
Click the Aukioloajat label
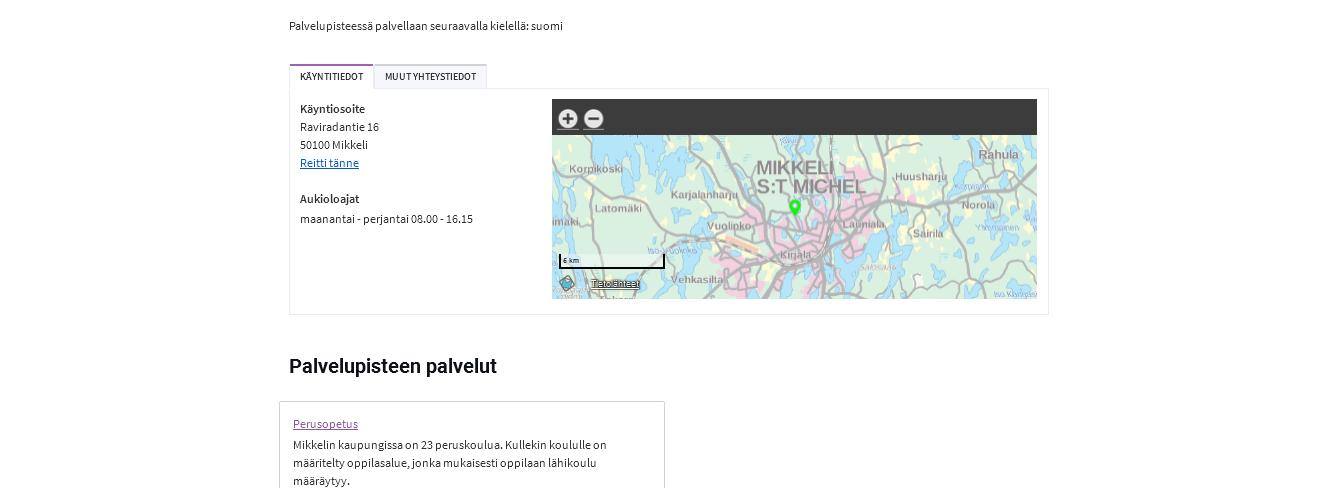tap(329, 199)
